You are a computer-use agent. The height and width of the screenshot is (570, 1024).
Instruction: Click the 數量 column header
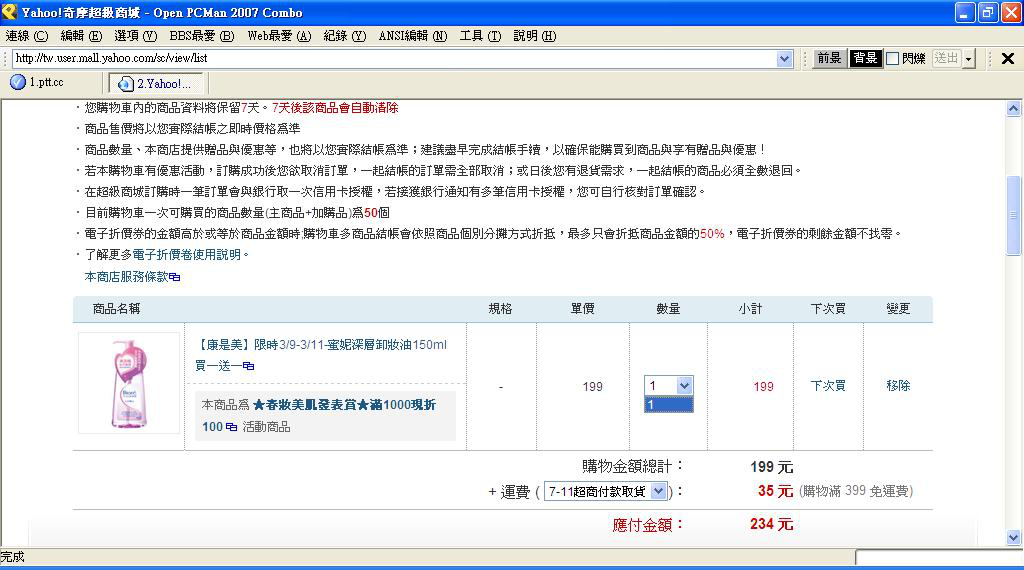tap(668, 309)
